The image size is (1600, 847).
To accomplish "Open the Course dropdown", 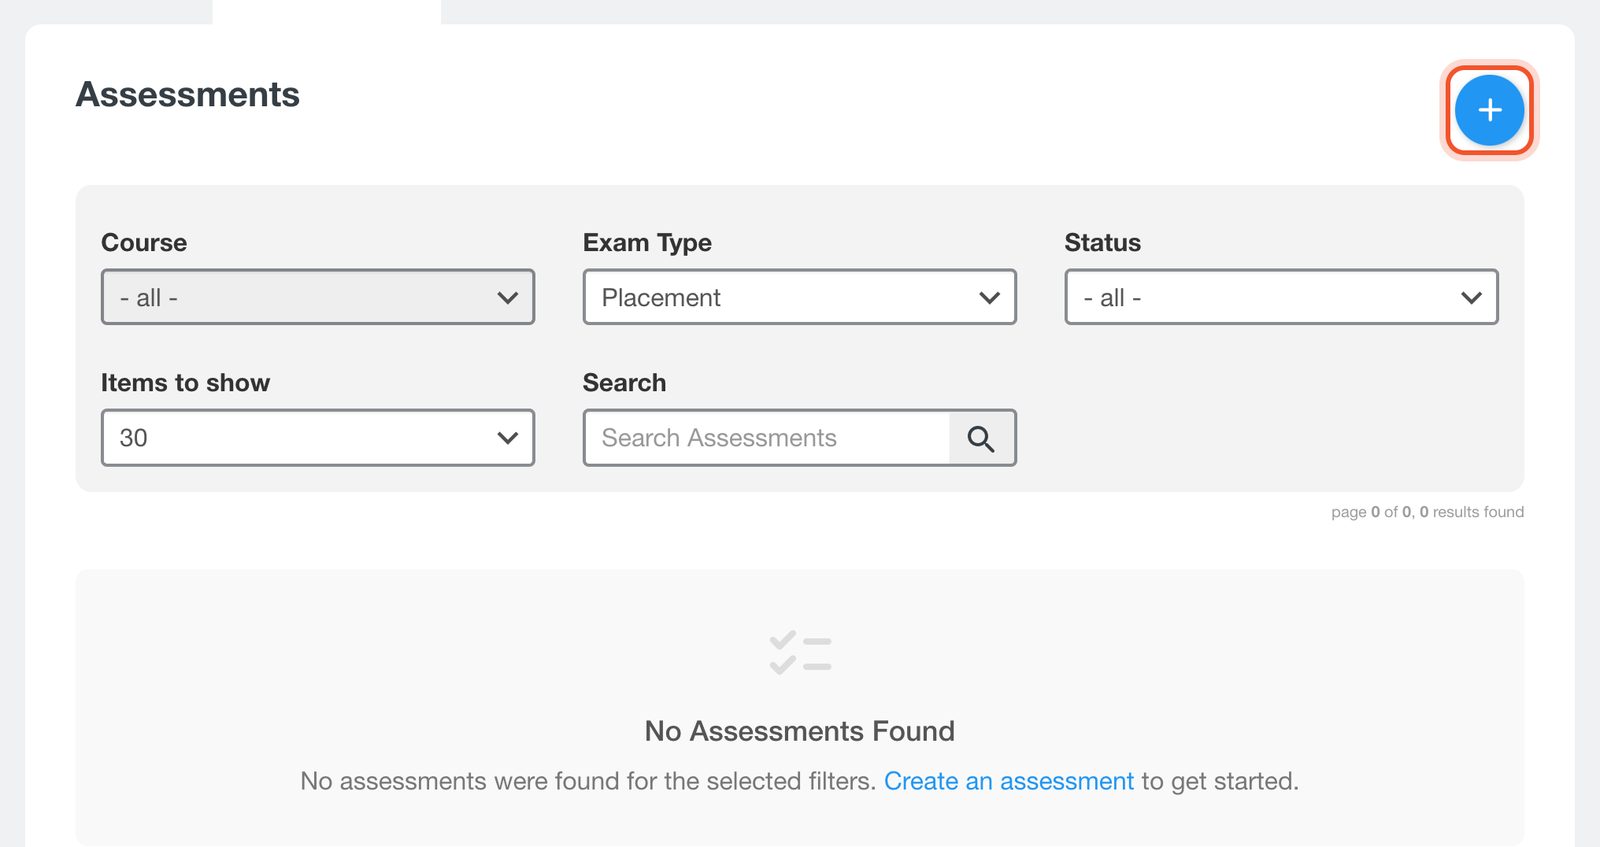I will click(318, 297).
